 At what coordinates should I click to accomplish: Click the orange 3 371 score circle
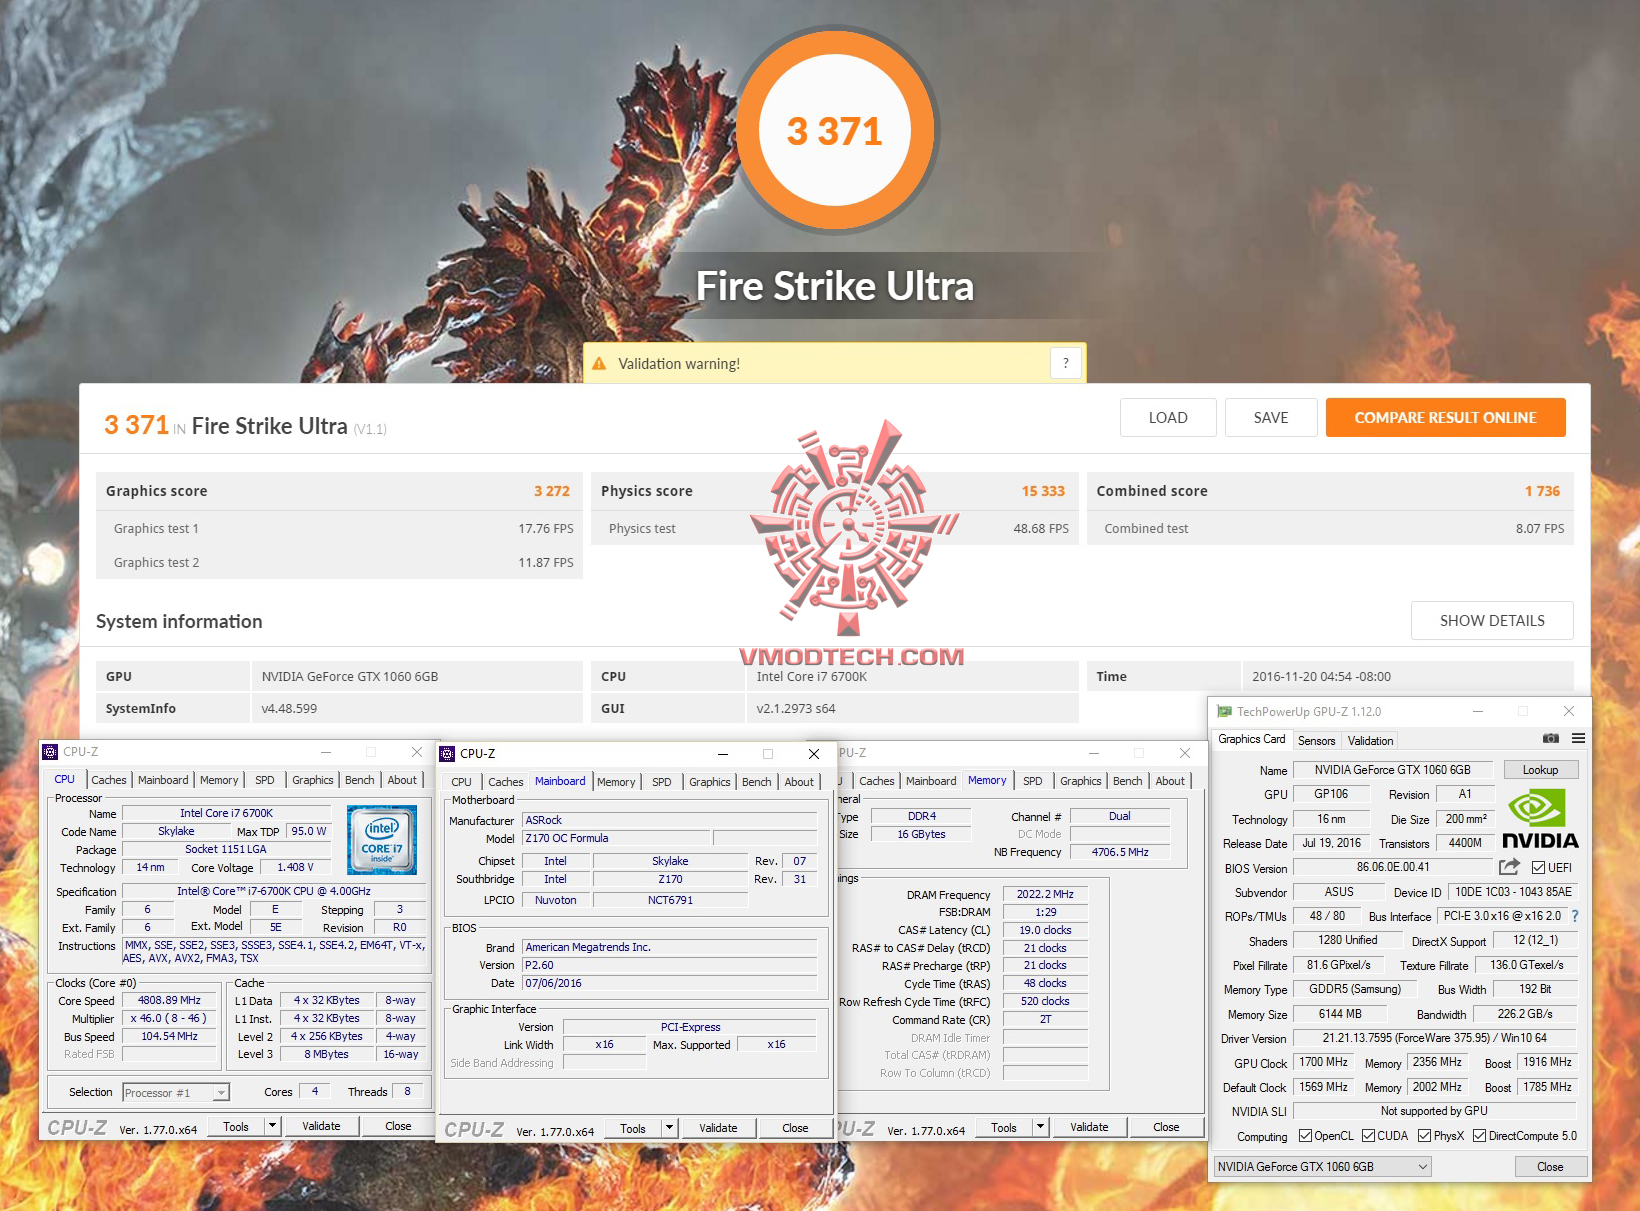835,130
